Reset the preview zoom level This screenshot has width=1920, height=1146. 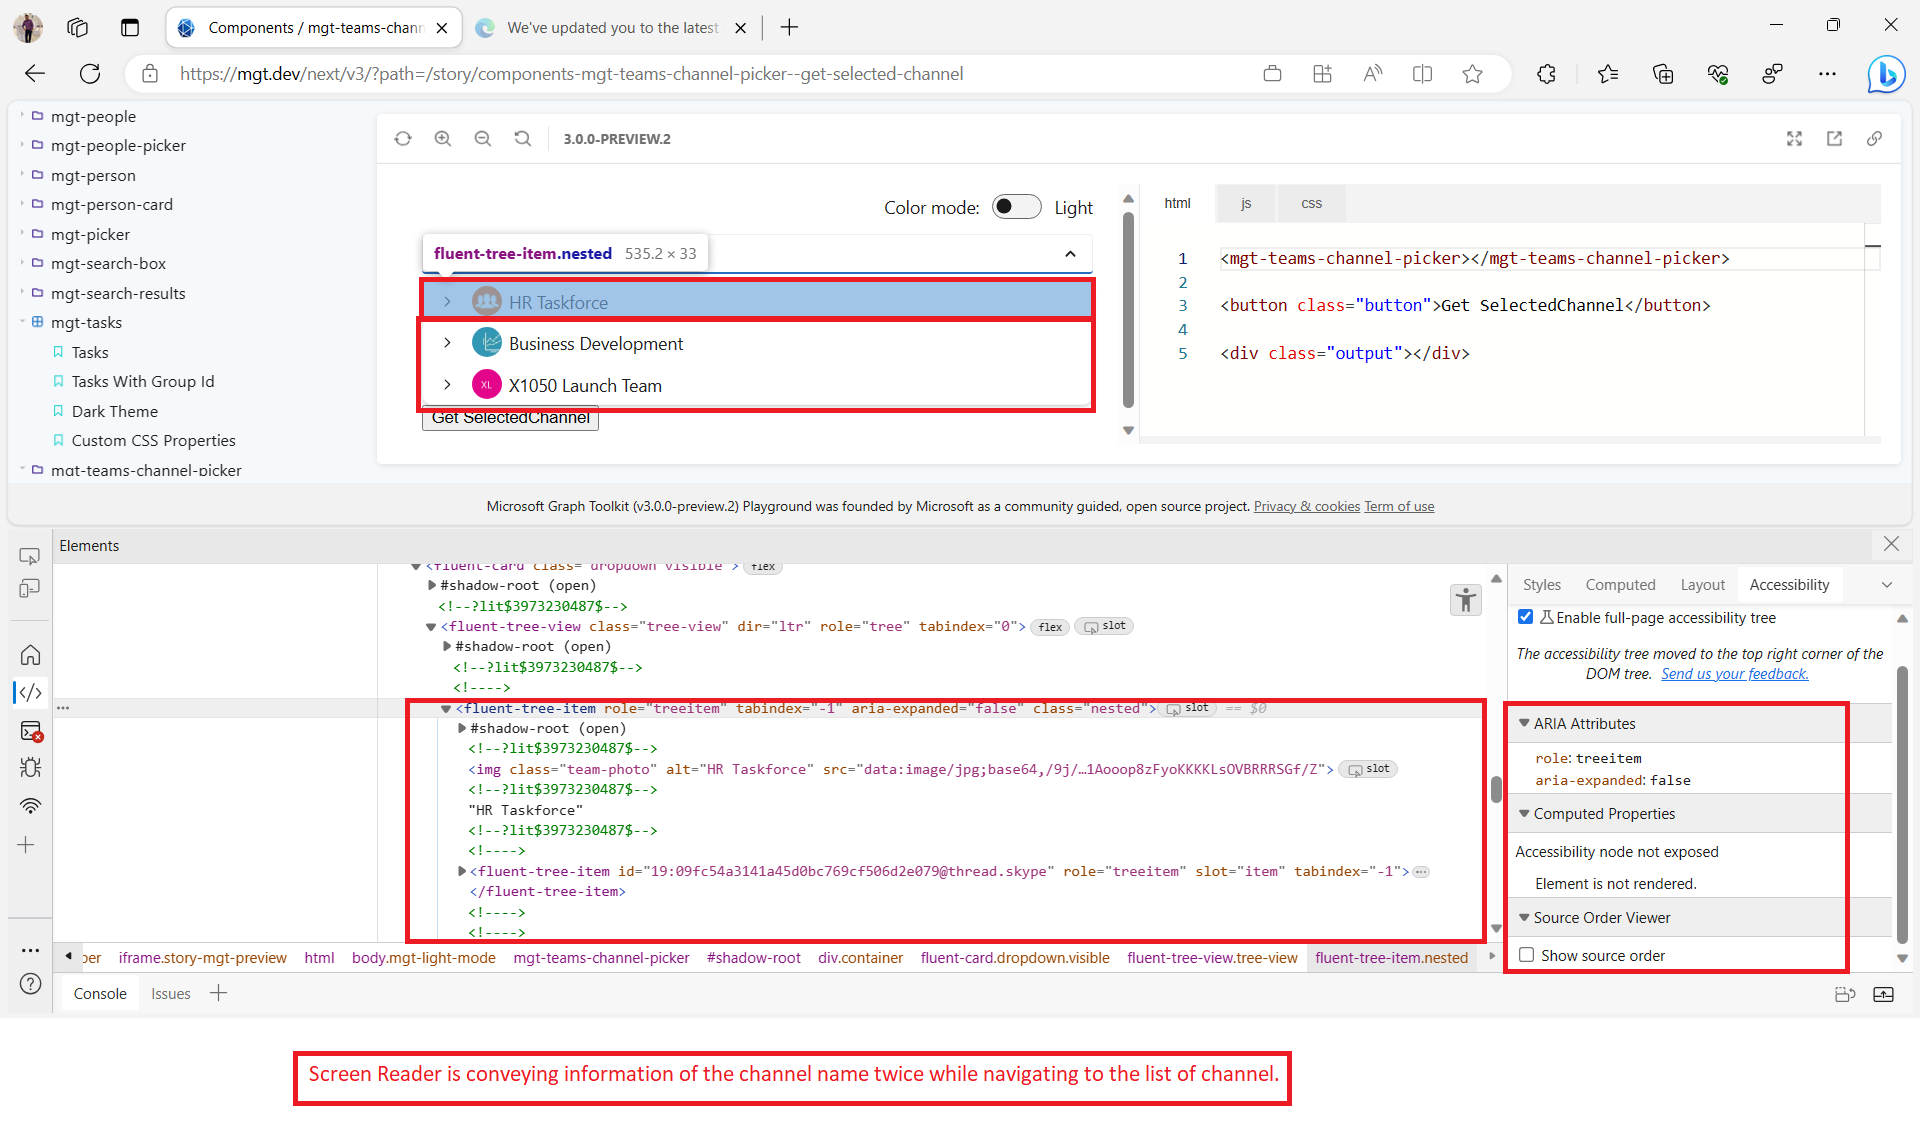pos(523,138)
